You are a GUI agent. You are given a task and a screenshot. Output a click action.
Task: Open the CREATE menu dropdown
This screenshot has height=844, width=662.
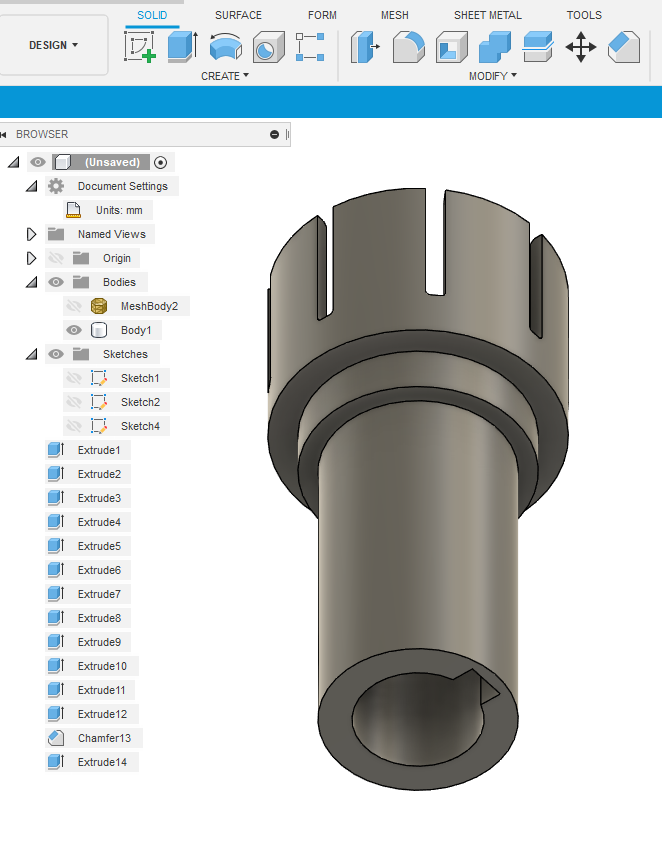click(x=225, y=76)
